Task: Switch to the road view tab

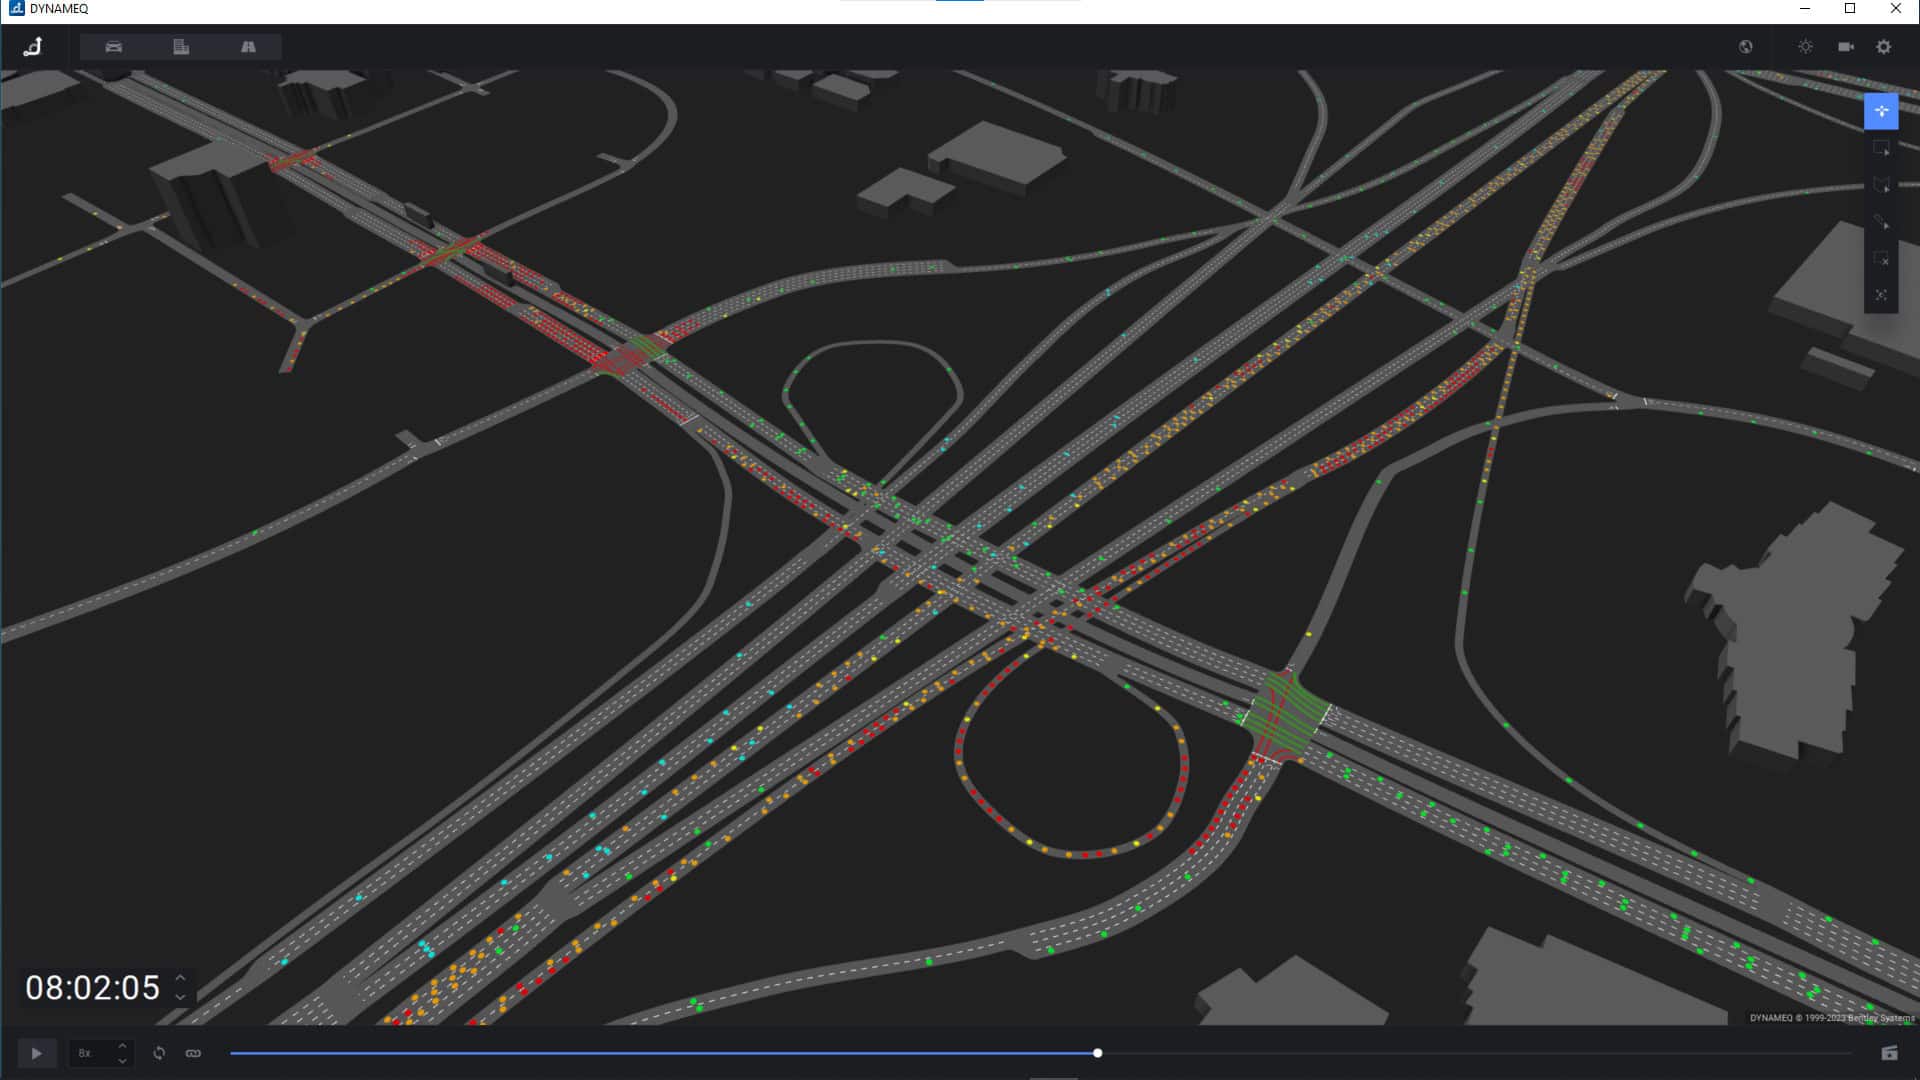Action: (x=248, y=47)
